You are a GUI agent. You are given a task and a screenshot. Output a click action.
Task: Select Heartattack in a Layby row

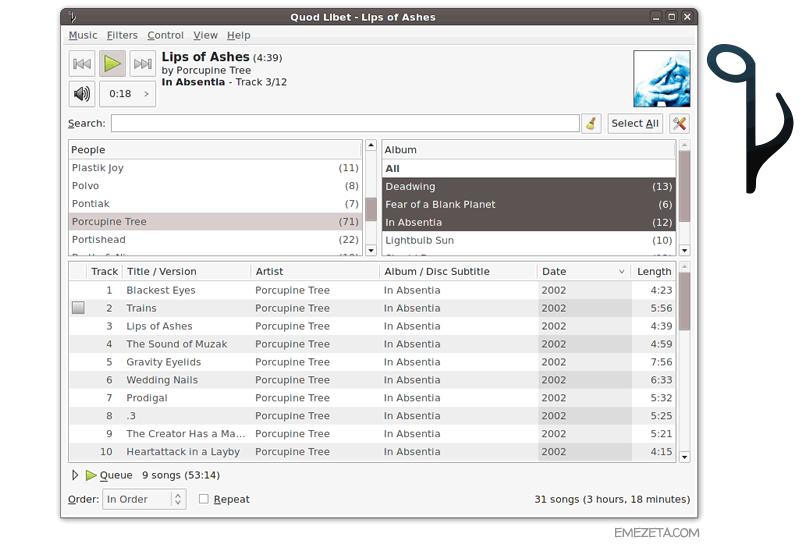point(372,452)
